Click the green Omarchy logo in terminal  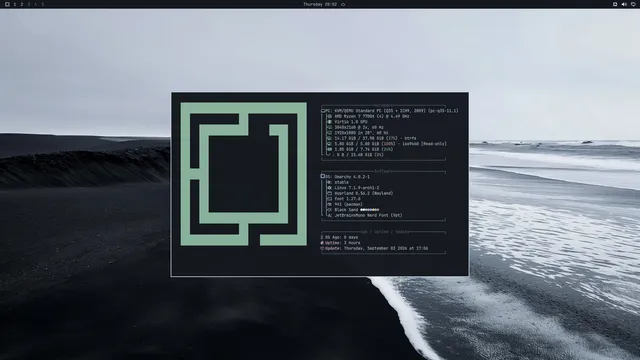point(244,174)
